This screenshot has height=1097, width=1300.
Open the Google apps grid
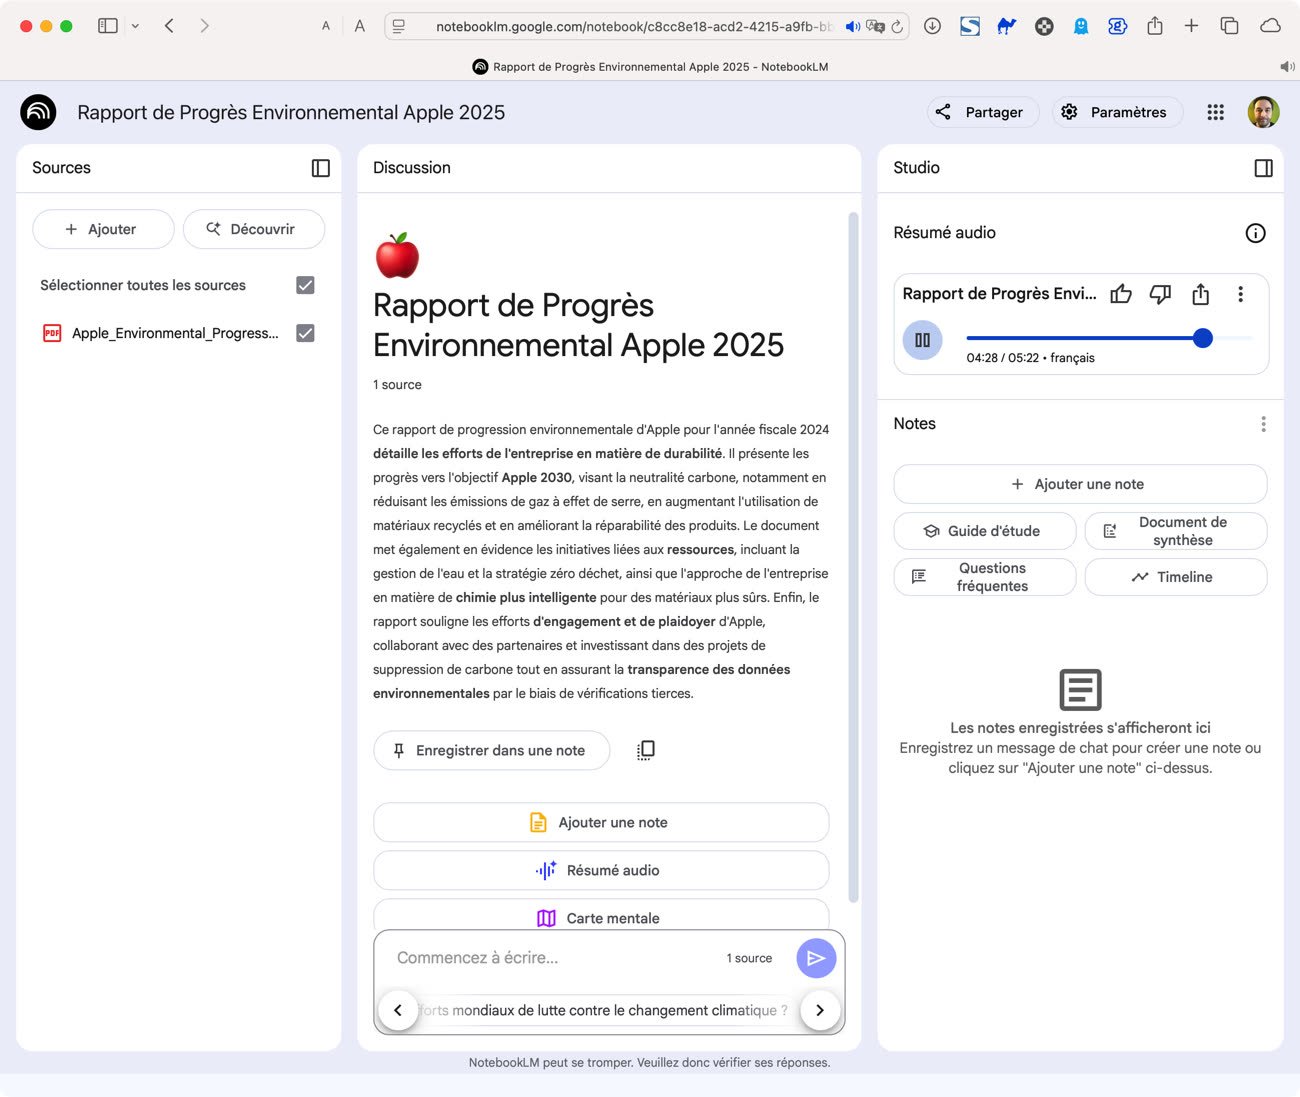point(1215,112)
